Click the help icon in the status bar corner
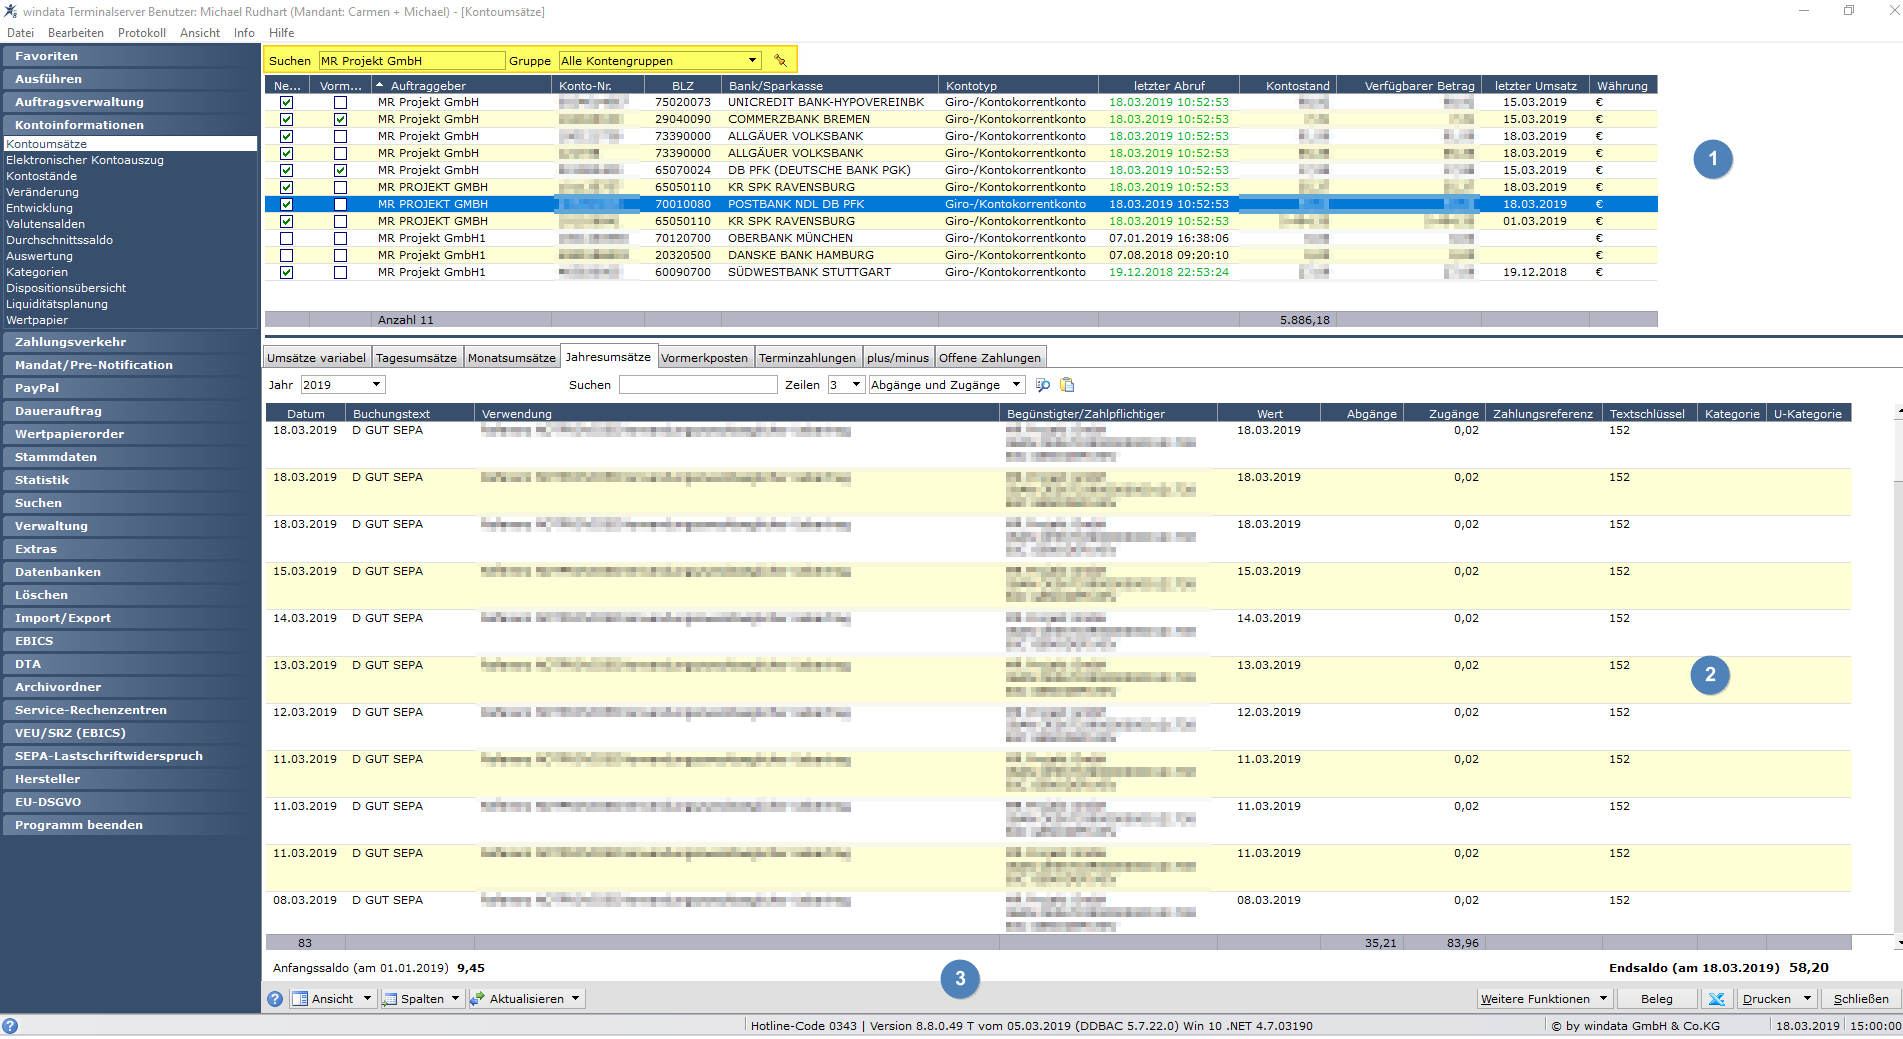This screenshot has width=1903, height=1039. click(x=10, y=1026)
